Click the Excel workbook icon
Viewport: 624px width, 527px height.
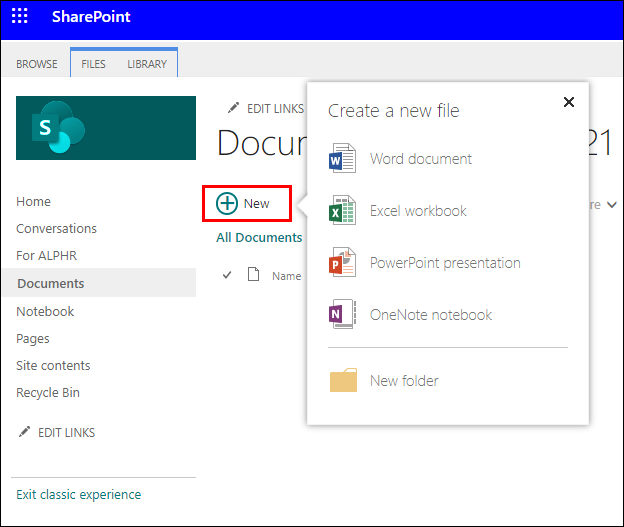point(342,210)
